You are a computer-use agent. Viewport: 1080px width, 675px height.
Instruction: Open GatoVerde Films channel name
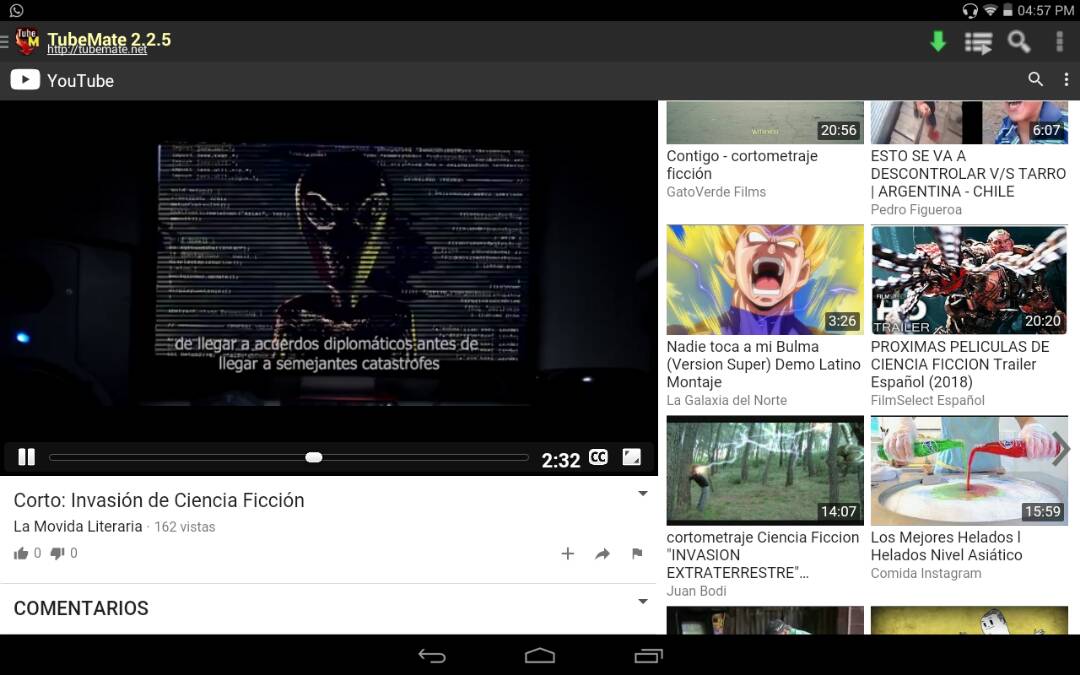[716, 192]
